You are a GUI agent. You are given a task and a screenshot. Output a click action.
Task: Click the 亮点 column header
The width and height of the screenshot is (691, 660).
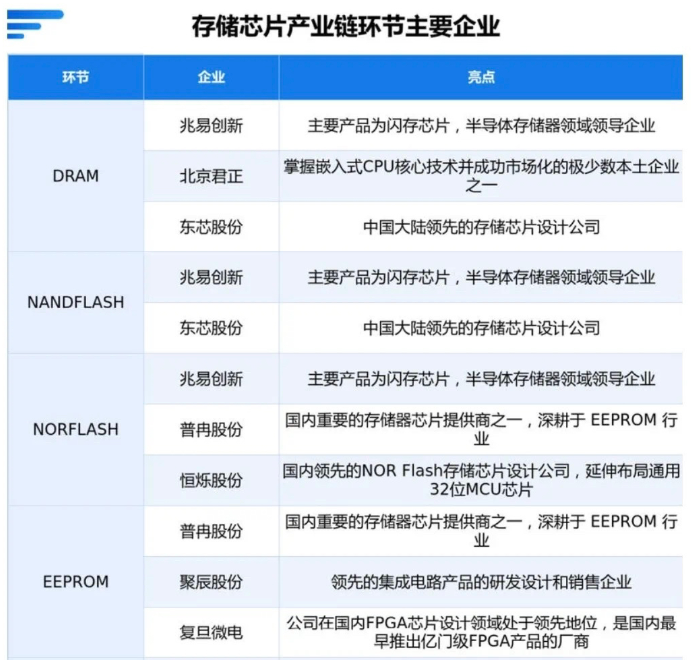pos(481,77)
